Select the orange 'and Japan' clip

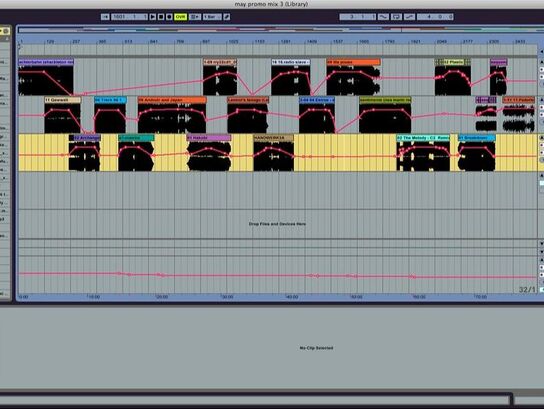click(172, 100)
